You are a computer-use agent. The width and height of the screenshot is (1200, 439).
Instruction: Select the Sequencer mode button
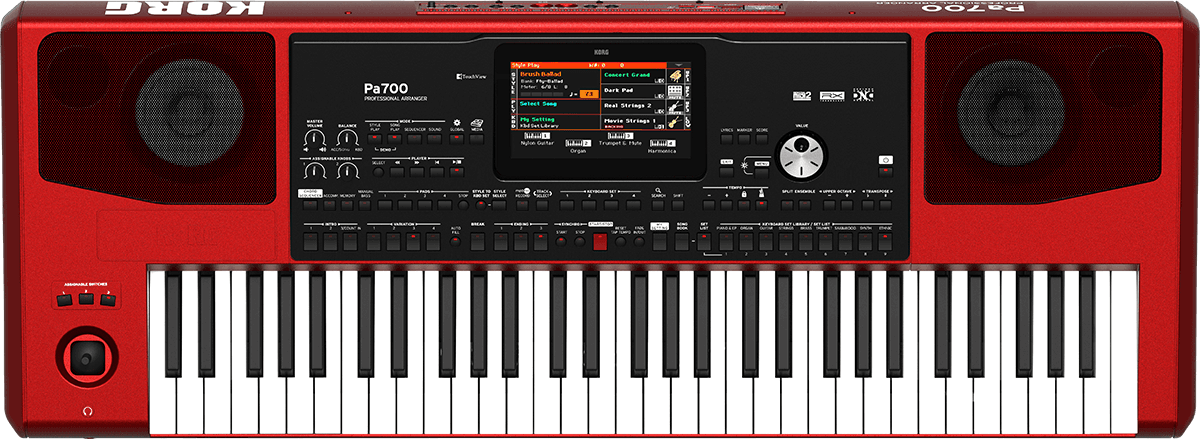415,140
